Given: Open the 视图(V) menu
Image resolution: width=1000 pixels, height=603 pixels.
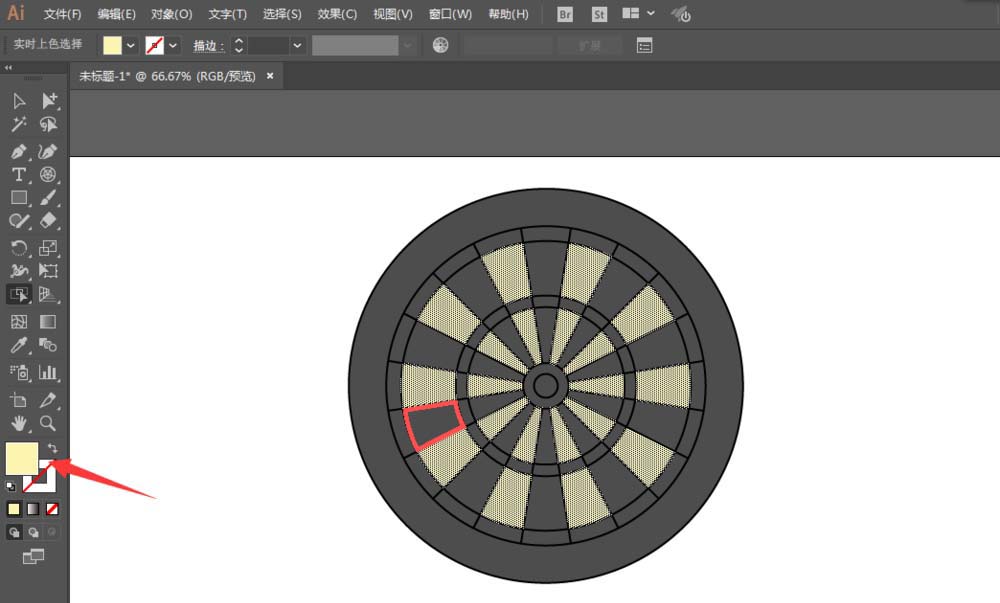Looking at the screenshot, I should coord(393,14).
